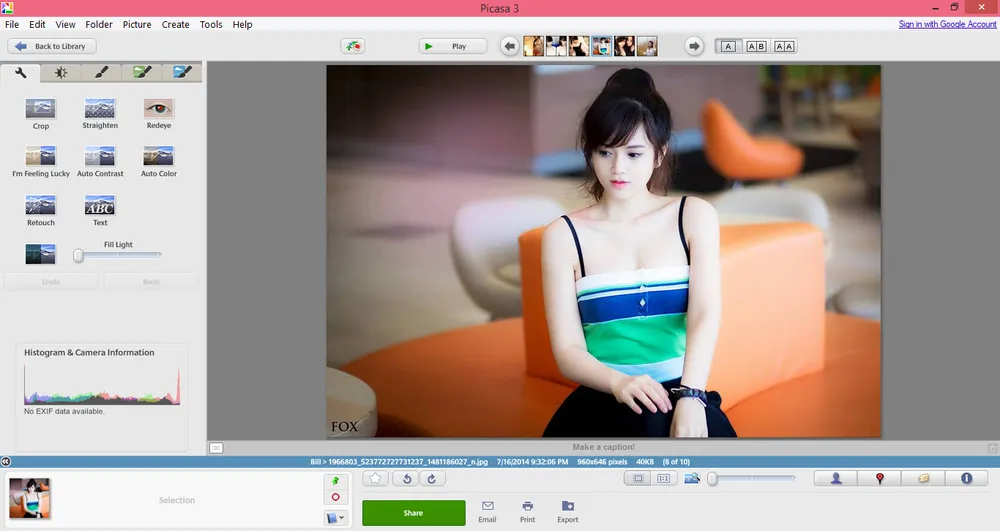Hold selected items with green pin

point(335,481)
